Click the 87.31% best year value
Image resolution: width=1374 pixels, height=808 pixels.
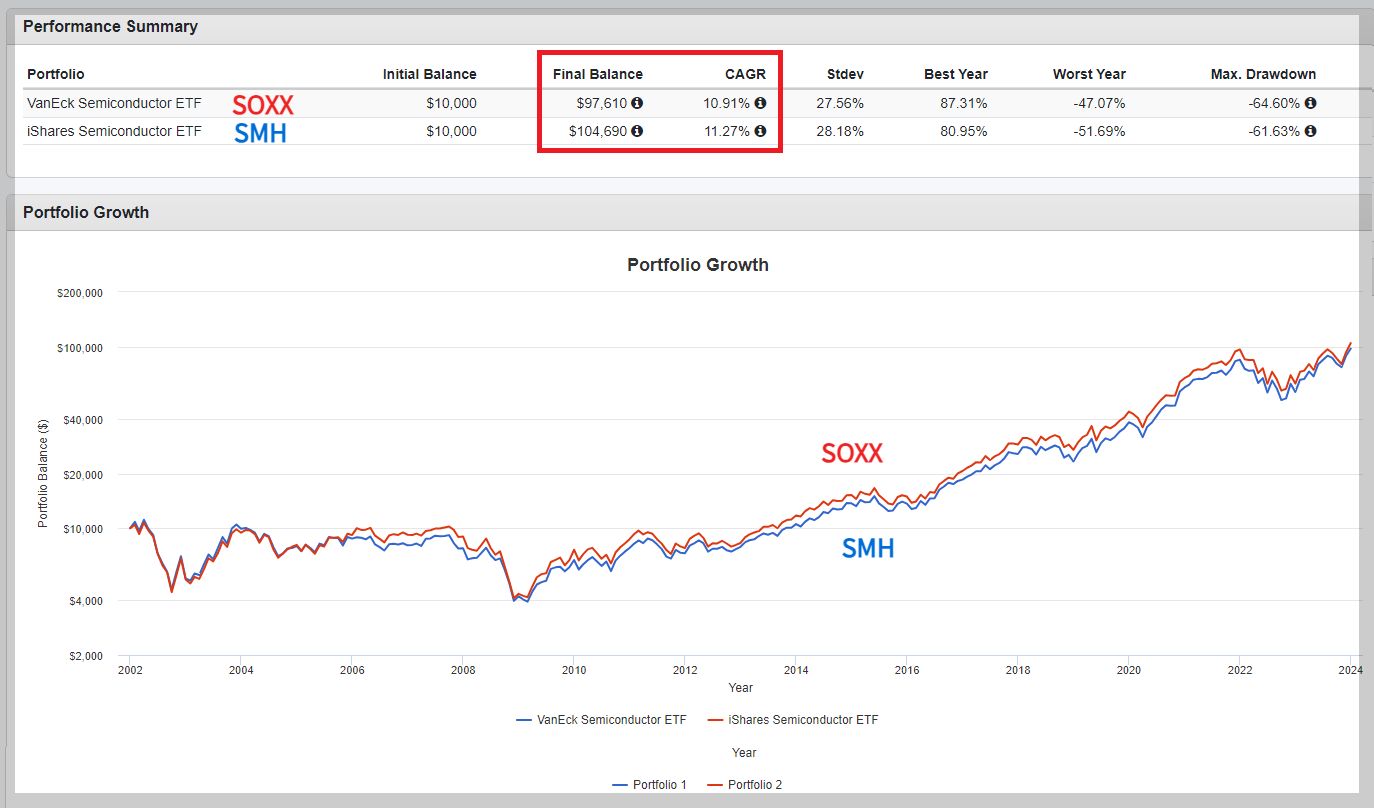point(965,103)
